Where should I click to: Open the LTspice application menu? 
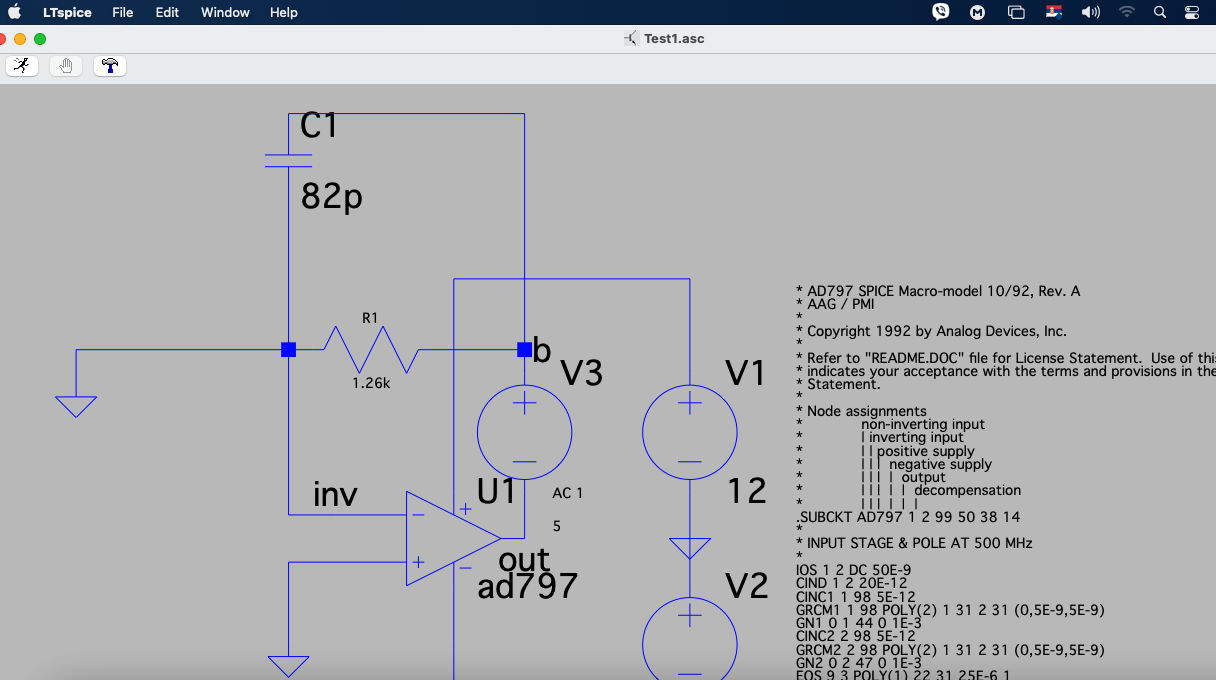pos(65,12)
